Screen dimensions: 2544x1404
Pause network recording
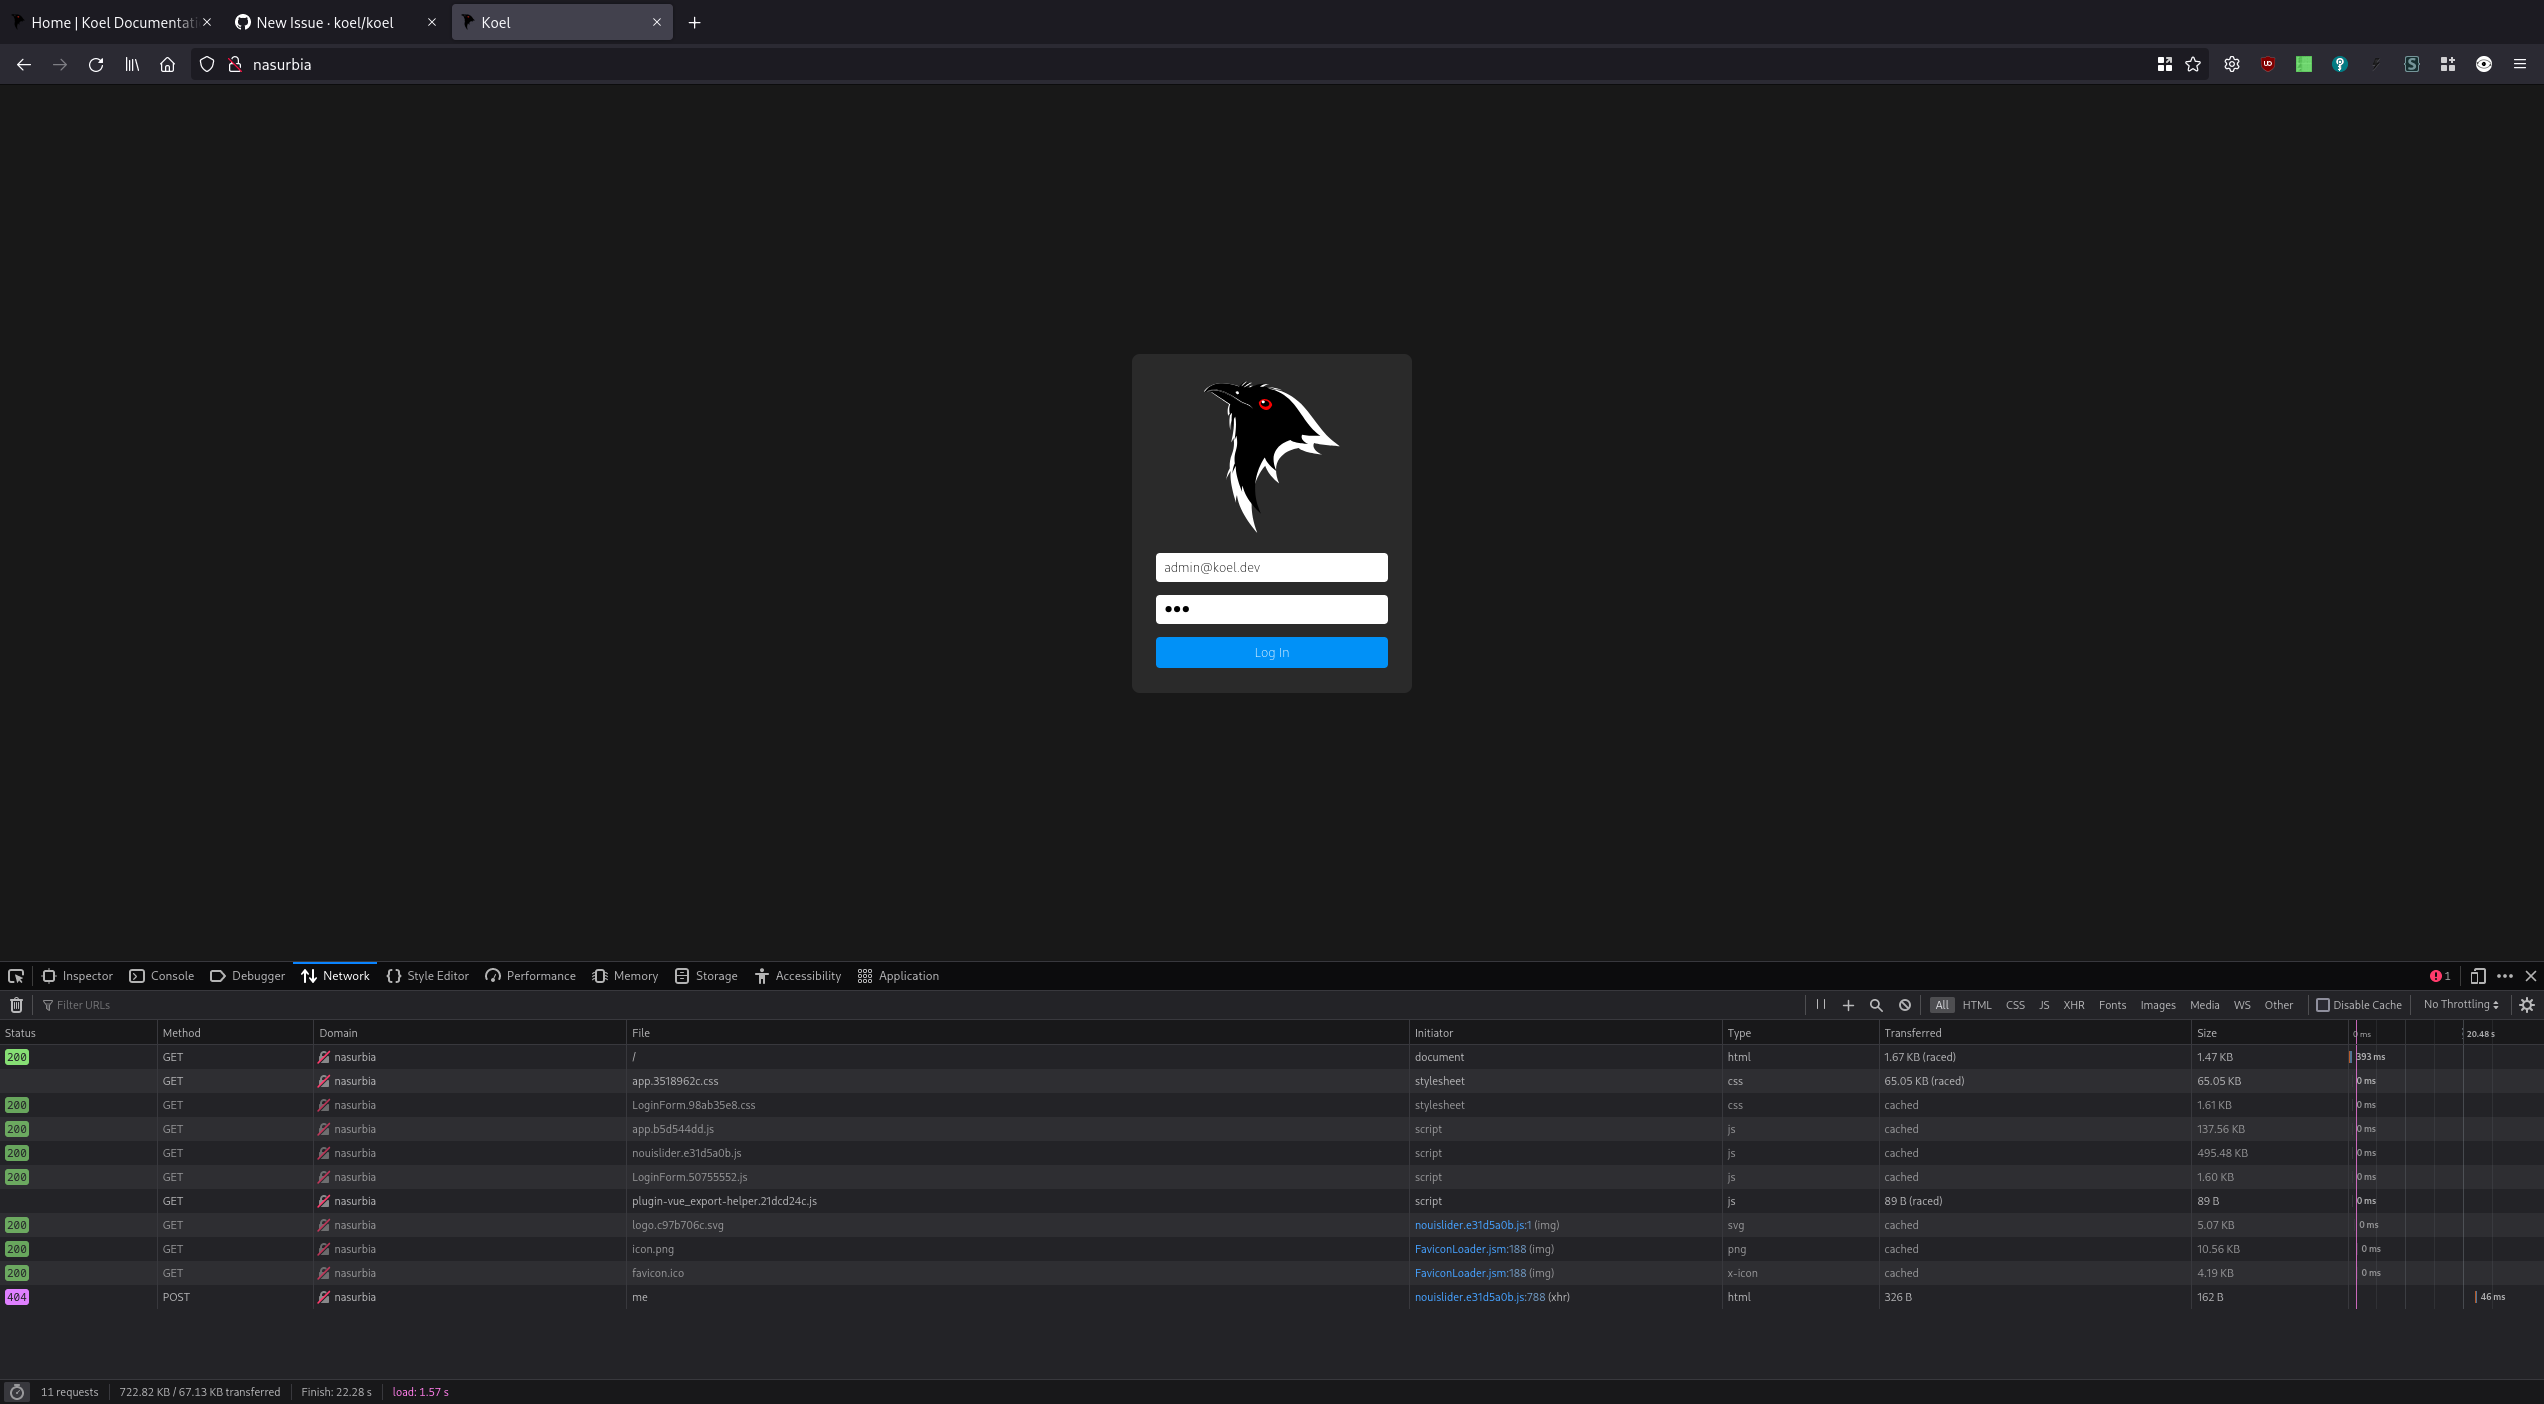coord(1820,1005)
